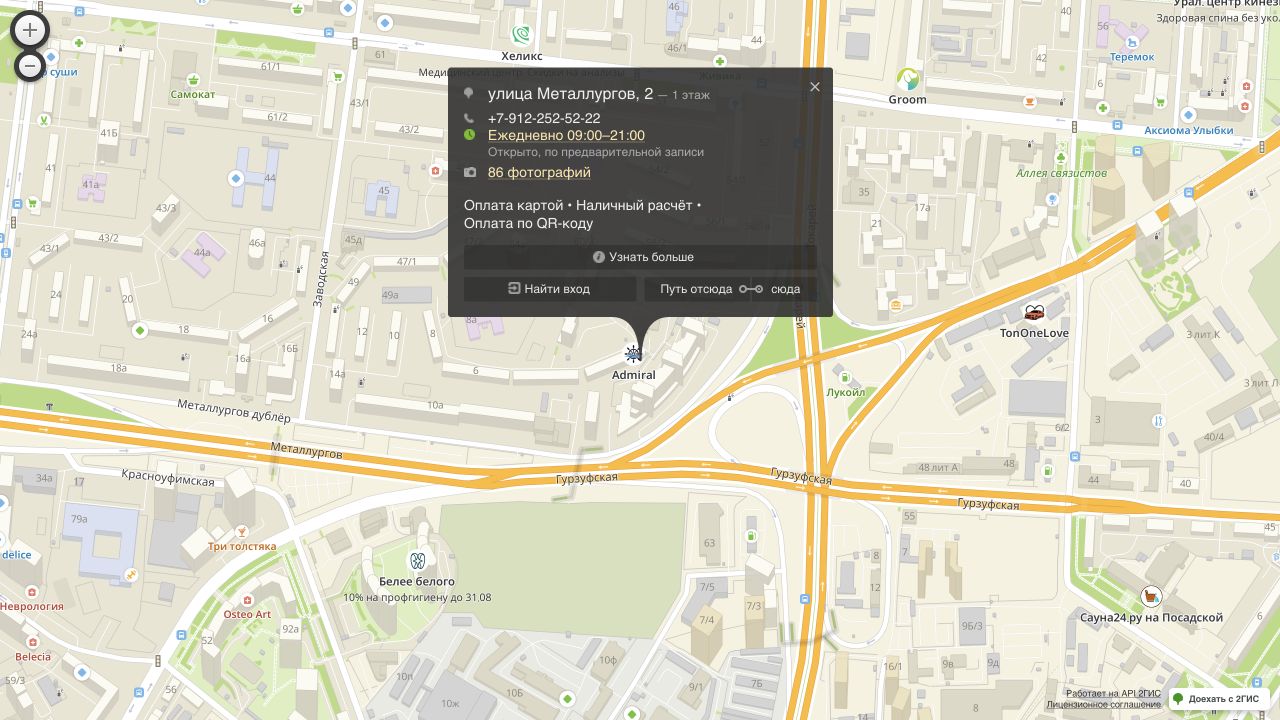The width and height of the screenshot is (1280, 720).
Task: Select the Неврология marker icon
Action: [32, 591]
